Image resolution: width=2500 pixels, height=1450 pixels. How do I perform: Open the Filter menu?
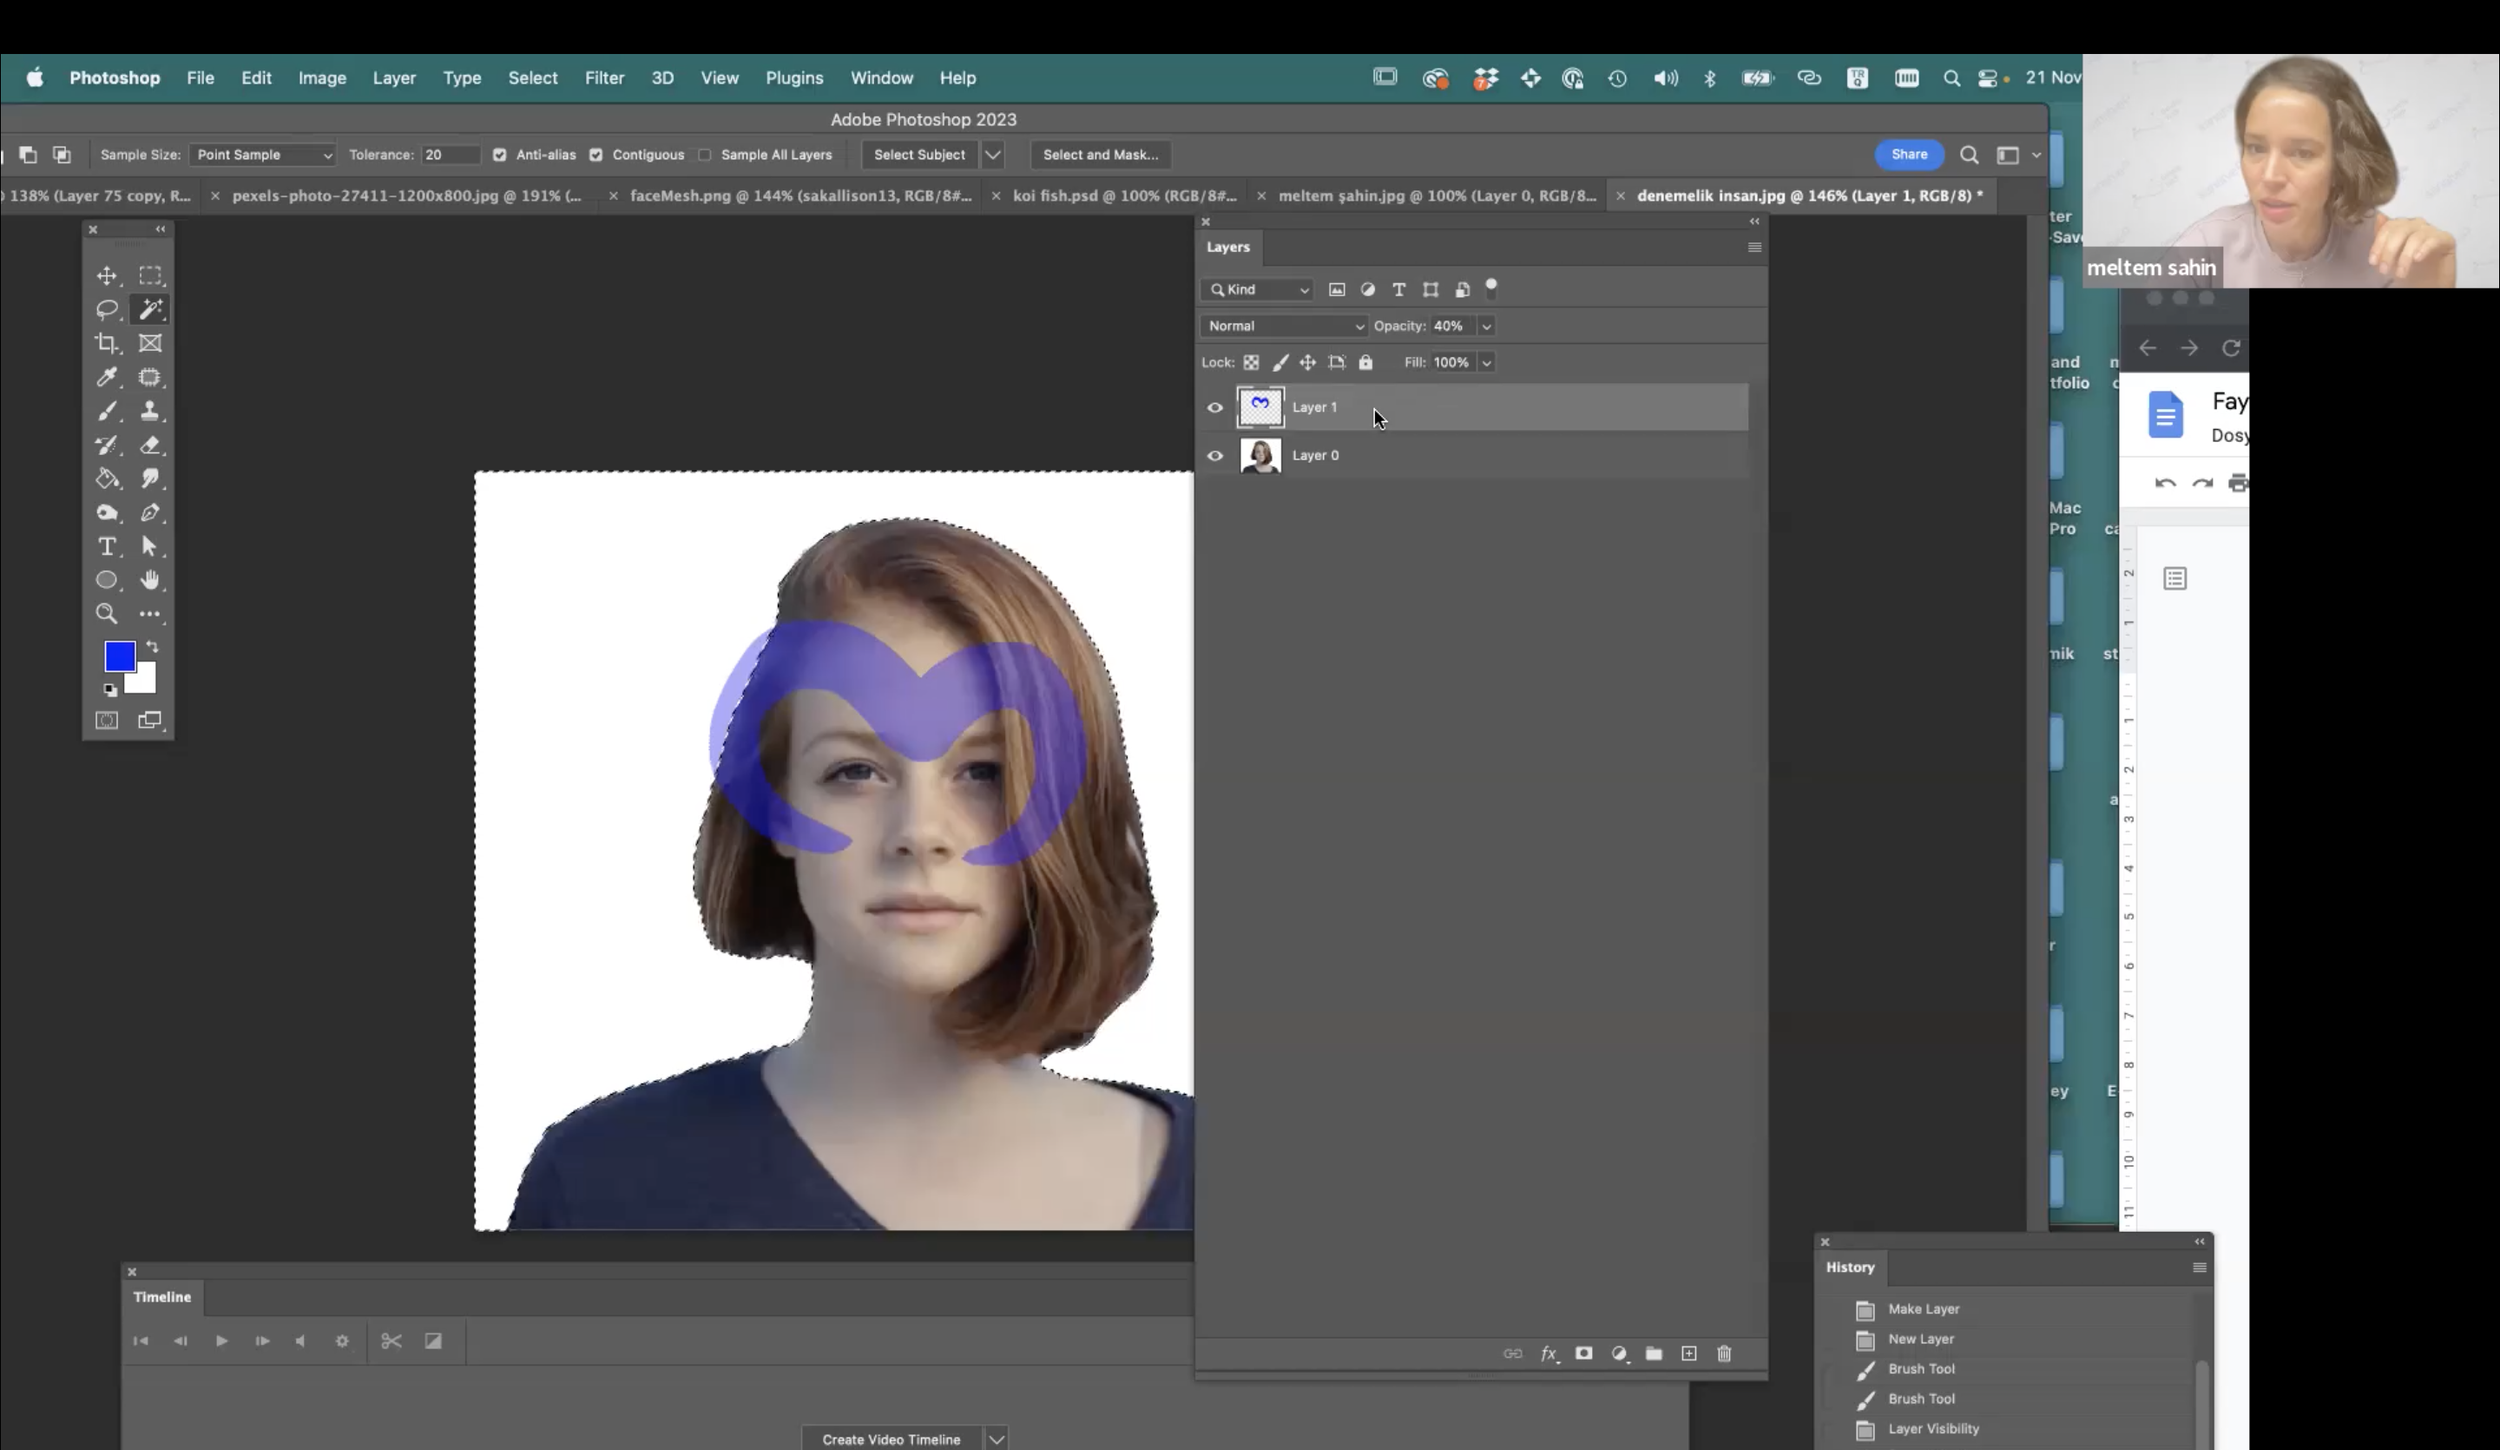pos(604,78)
